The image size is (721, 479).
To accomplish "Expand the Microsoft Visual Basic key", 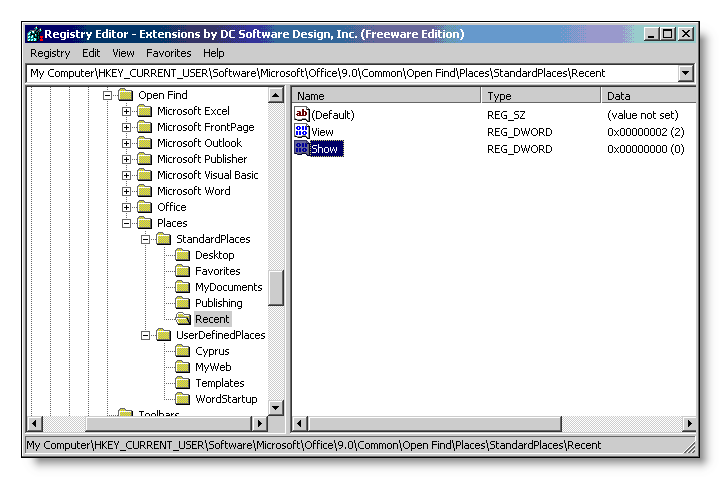I will tap(126, 175).
